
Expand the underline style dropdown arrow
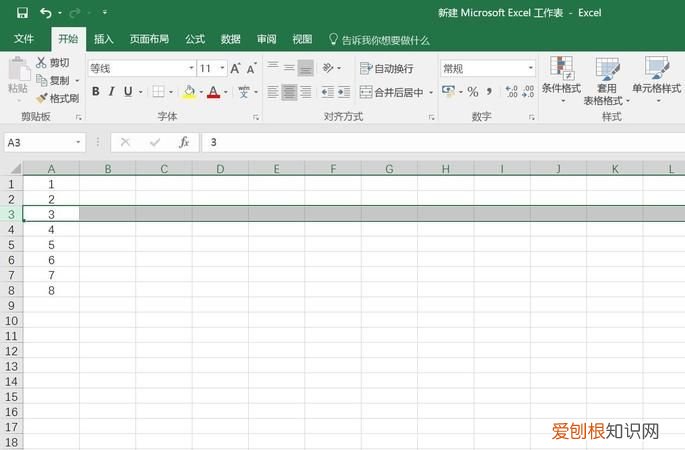tap(141, 92)
